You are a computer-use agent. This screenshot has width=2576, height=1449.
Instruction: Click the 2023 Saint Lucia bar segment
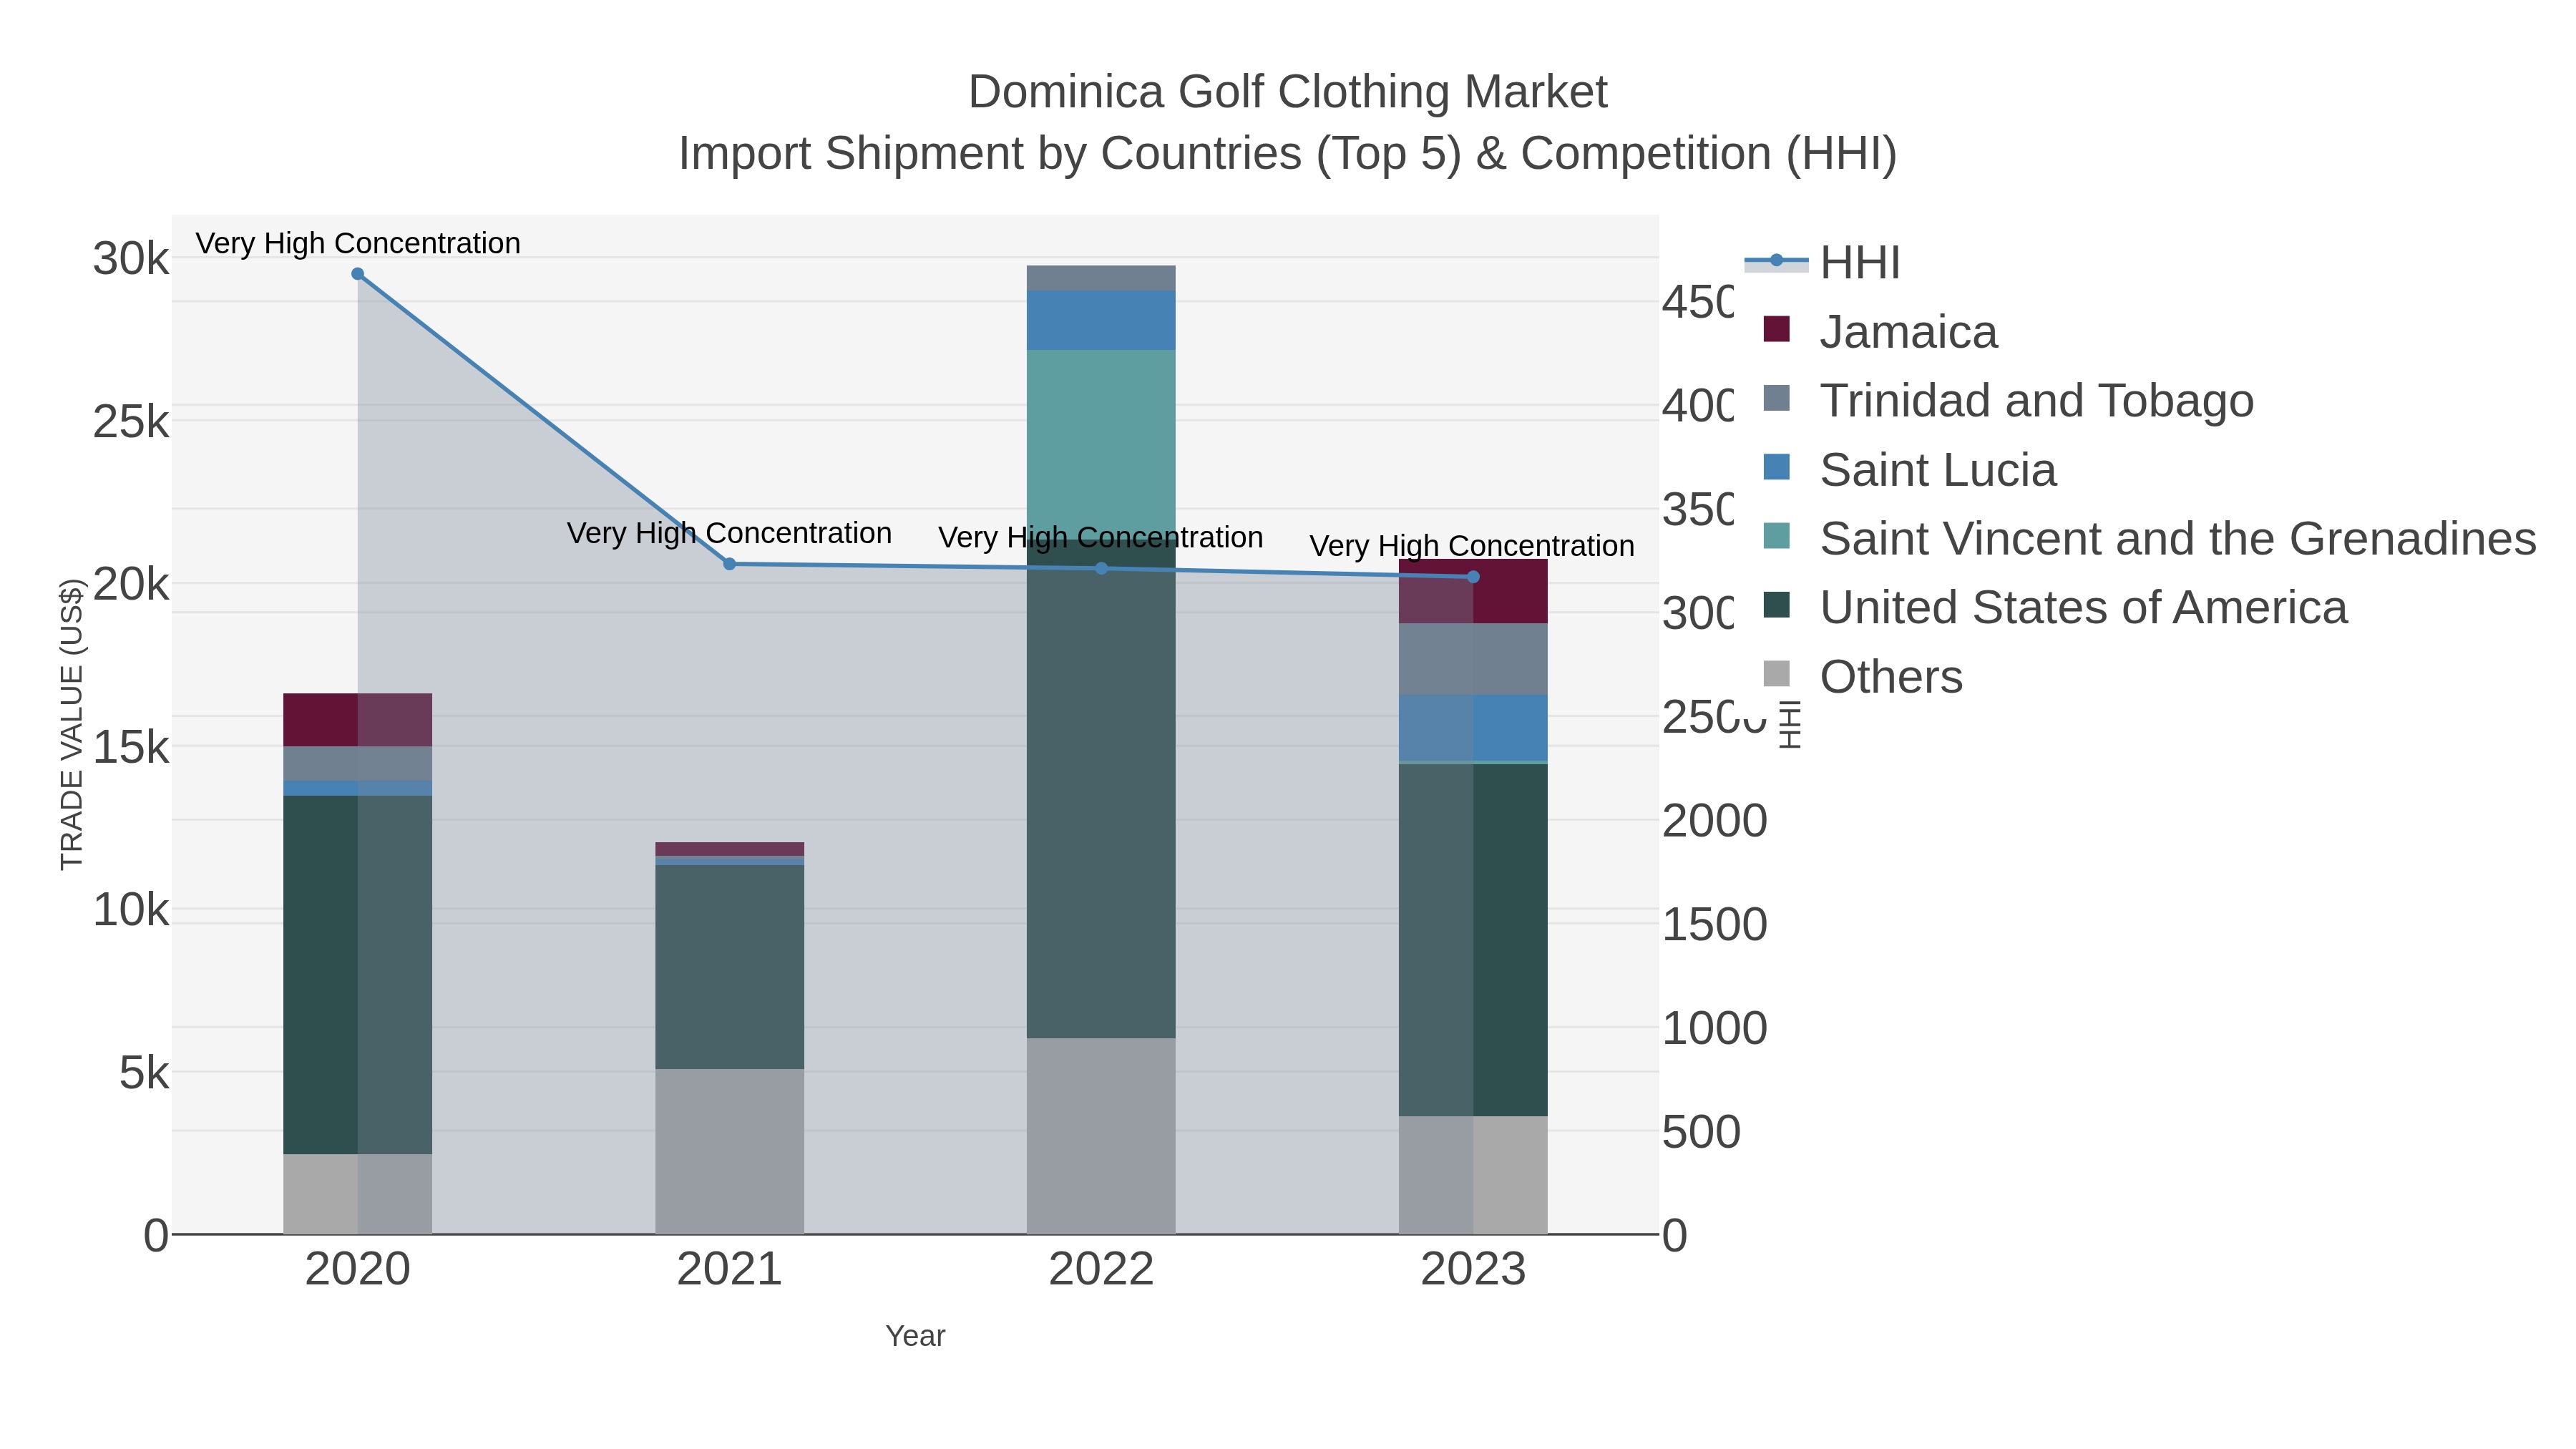(x=1473, y=728)
